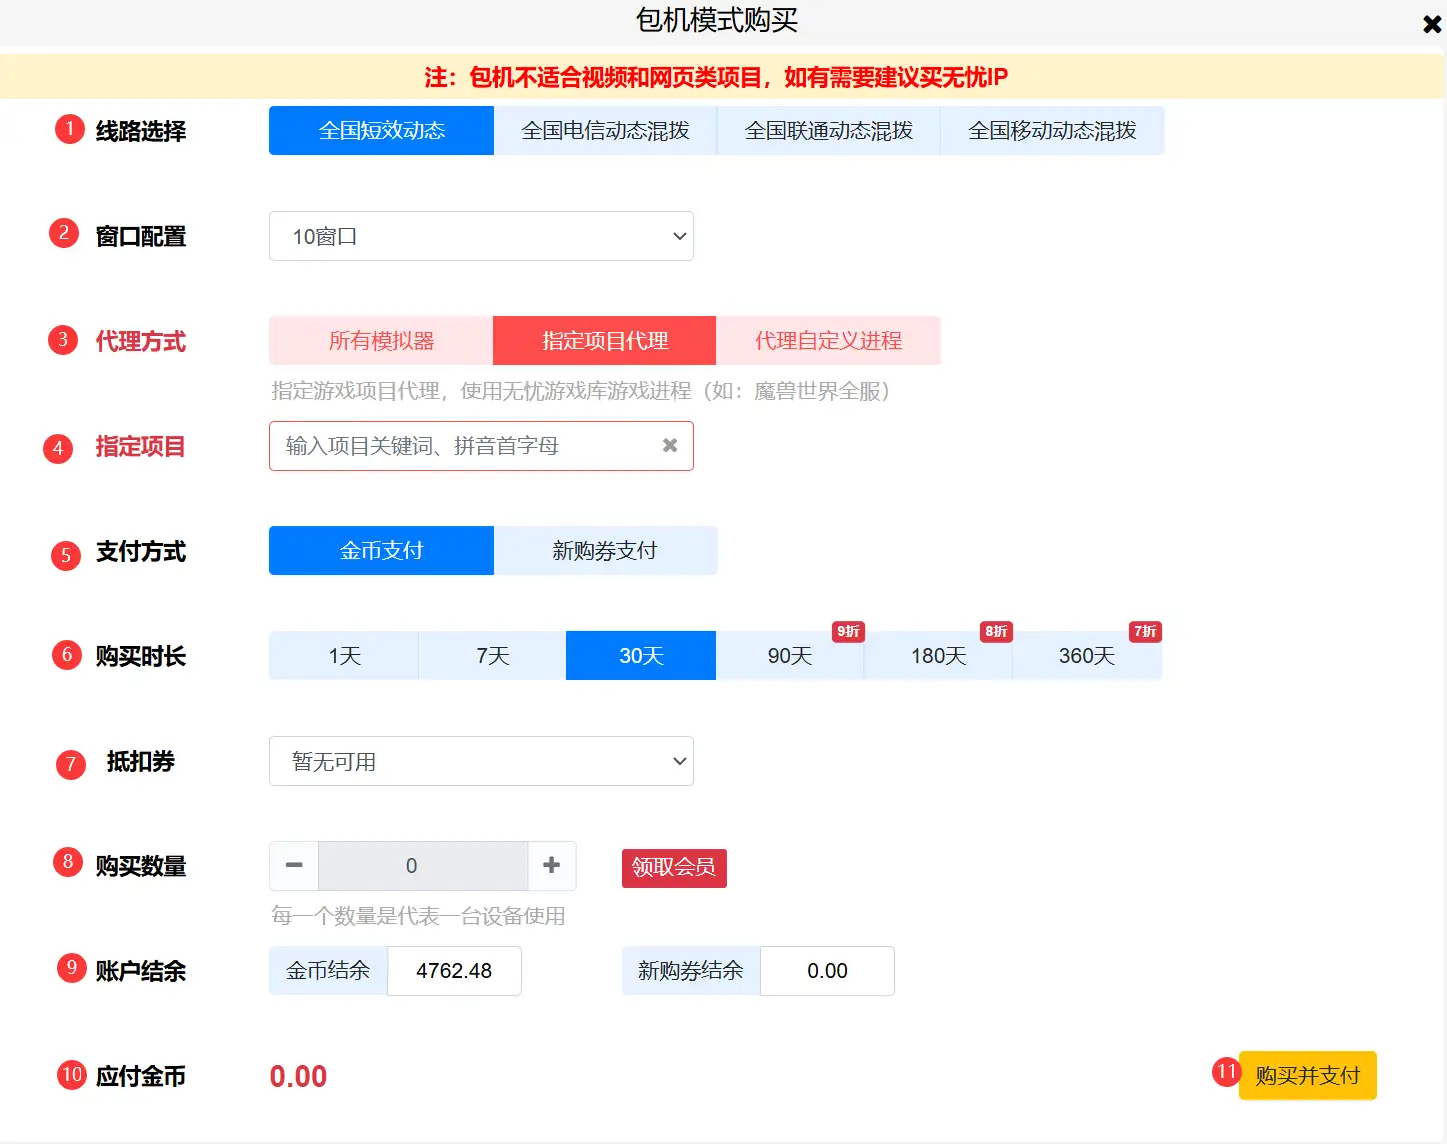Screen dimensions: 1447x1144
Task: Select the 360天 duration with 7折 discount
Action: pyautogui.click(x=1086, y=656)
